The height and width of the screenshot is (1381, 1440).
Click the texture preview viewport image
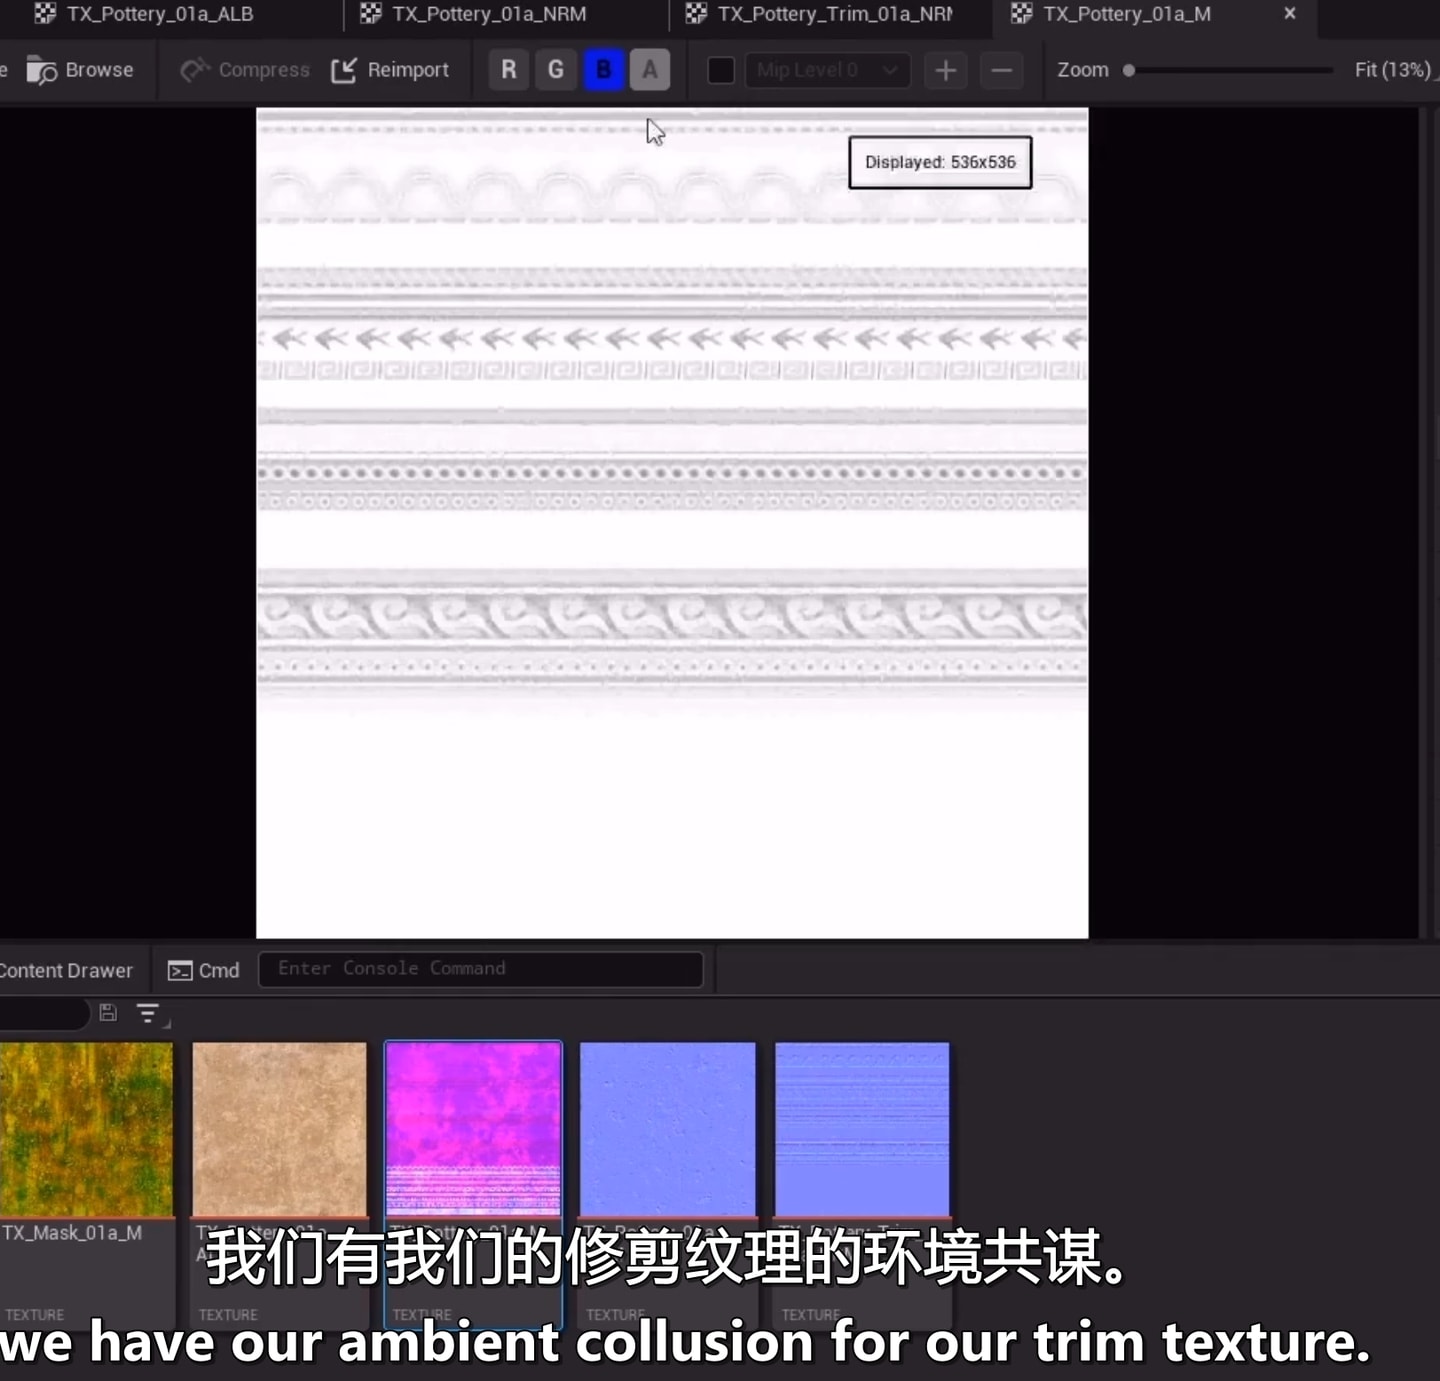tap(672, 523)
